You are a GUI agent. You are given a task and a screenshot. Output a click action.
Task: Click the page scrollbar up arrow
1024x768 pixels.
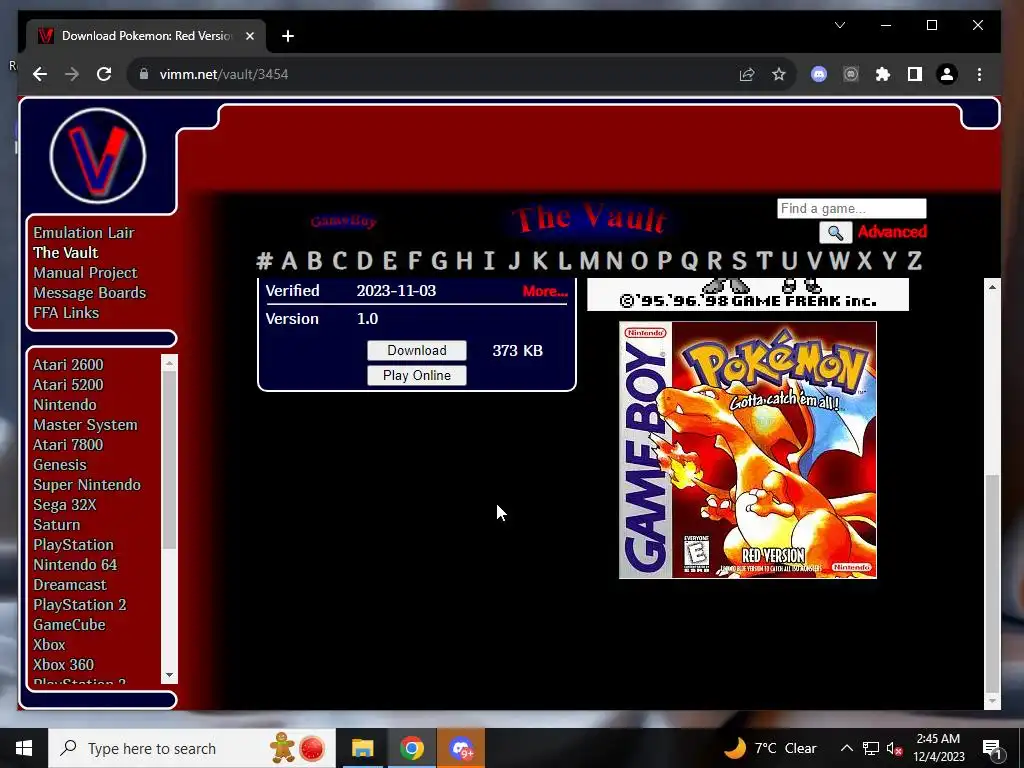click(992, 287)
